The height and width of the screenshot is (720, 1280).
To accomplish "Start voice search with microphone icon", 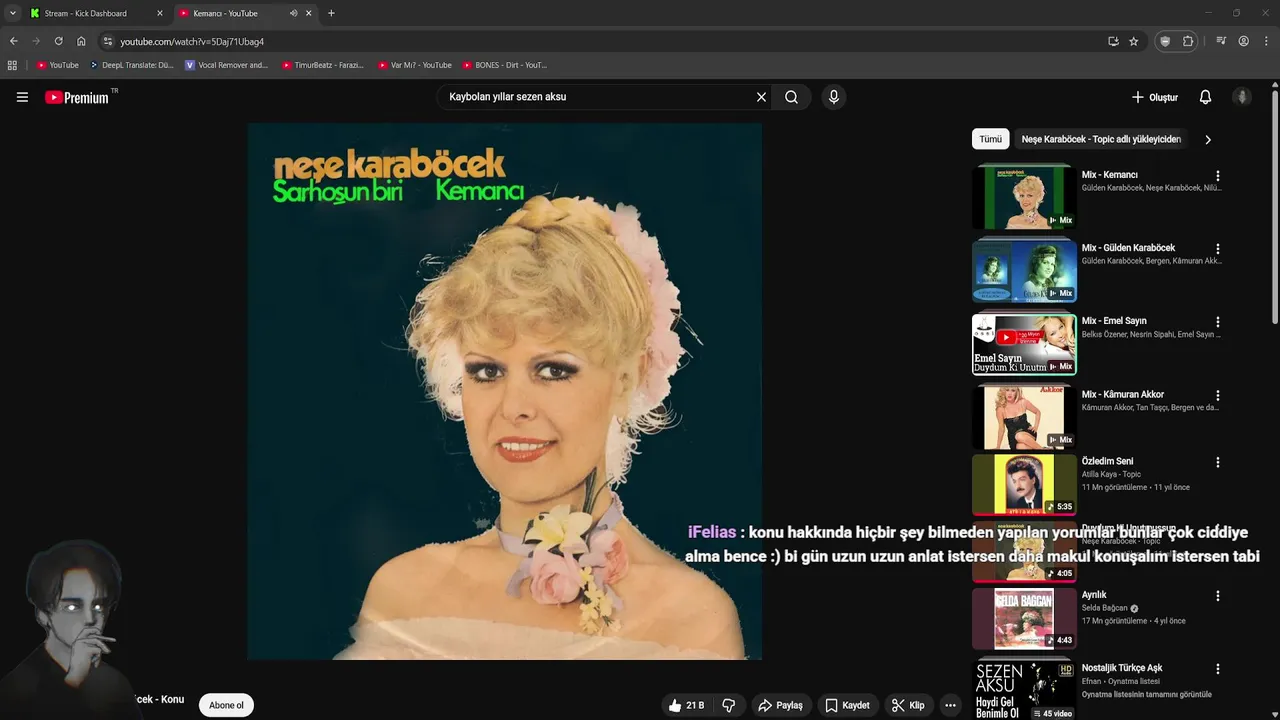I will point(833,97).
